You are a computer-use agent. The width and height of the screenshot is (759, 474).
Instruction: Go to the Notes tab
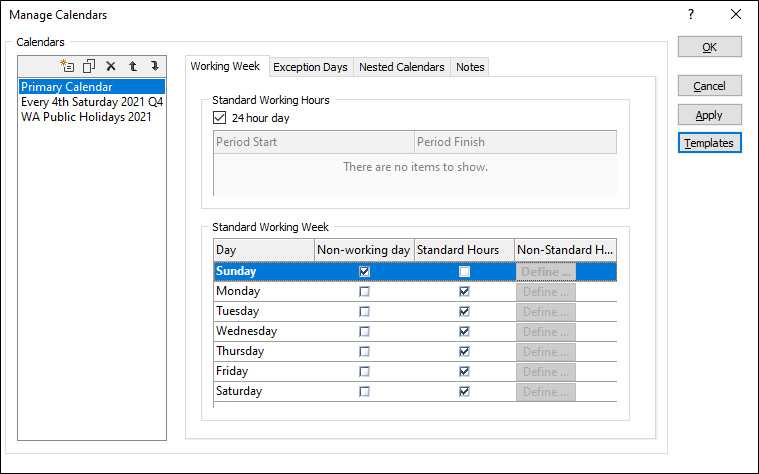point(470,67)
